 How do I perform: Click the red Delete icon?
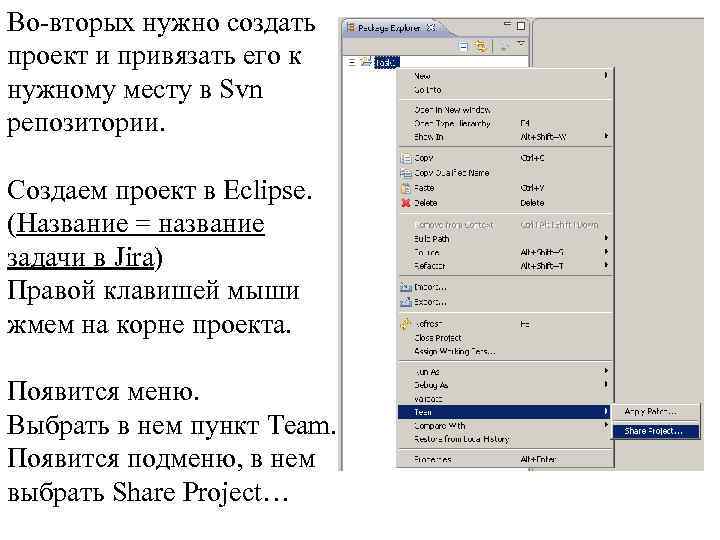(x=406, y=203)
